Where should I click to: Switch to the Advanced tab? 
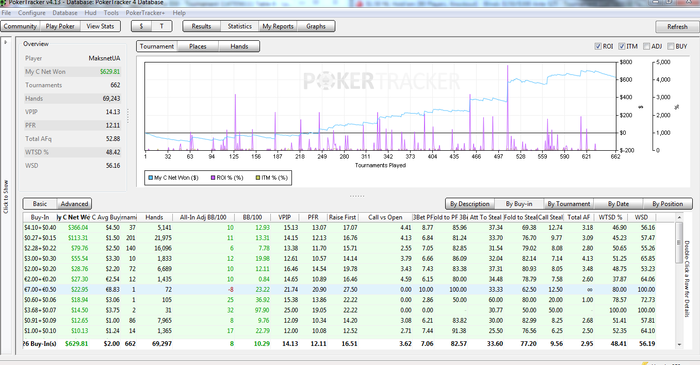pos(74,204)
